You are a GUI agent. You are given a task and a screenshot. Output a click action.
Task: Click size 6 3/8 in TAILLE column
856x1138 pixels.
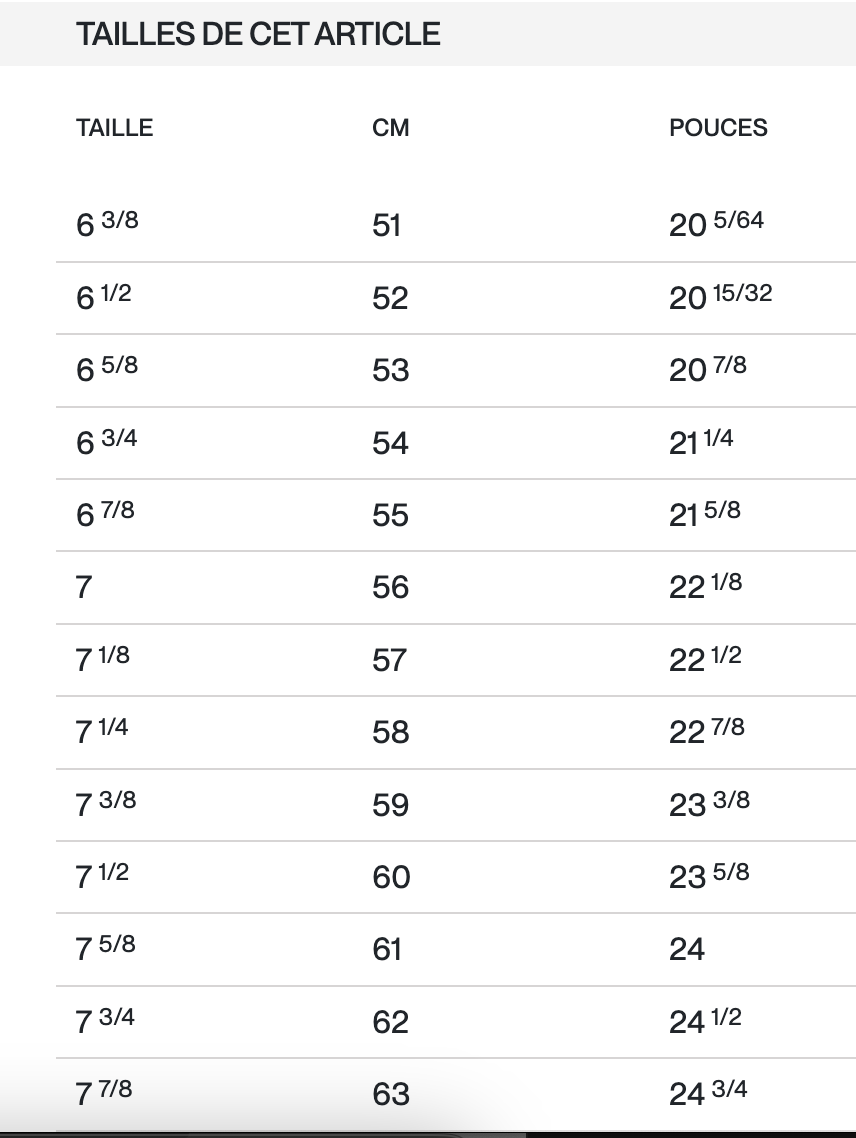click(x=107, y=224)
